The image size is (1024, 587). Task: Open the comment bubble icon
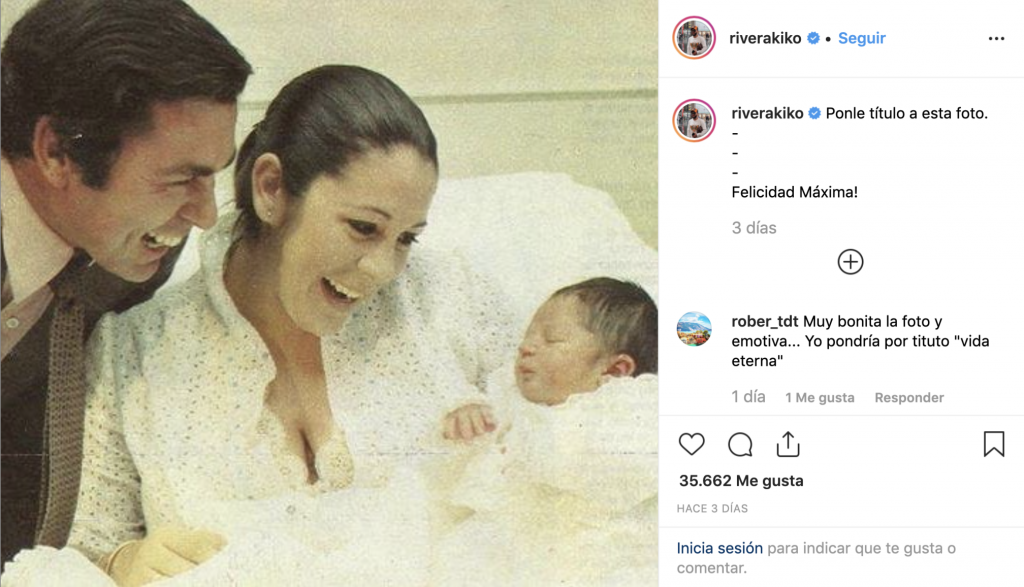tap(740, 444)
